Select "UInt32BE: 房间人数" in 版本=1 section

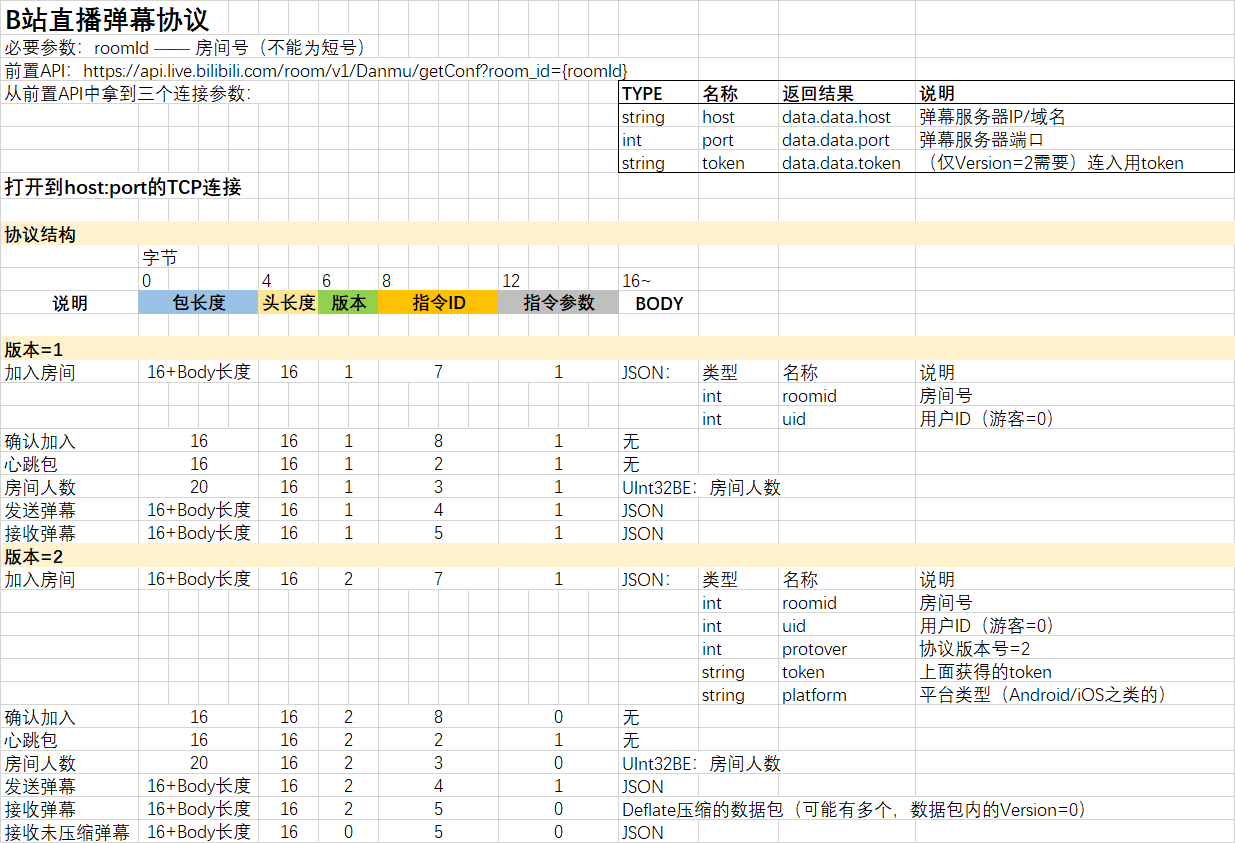(x=701, y=487)
